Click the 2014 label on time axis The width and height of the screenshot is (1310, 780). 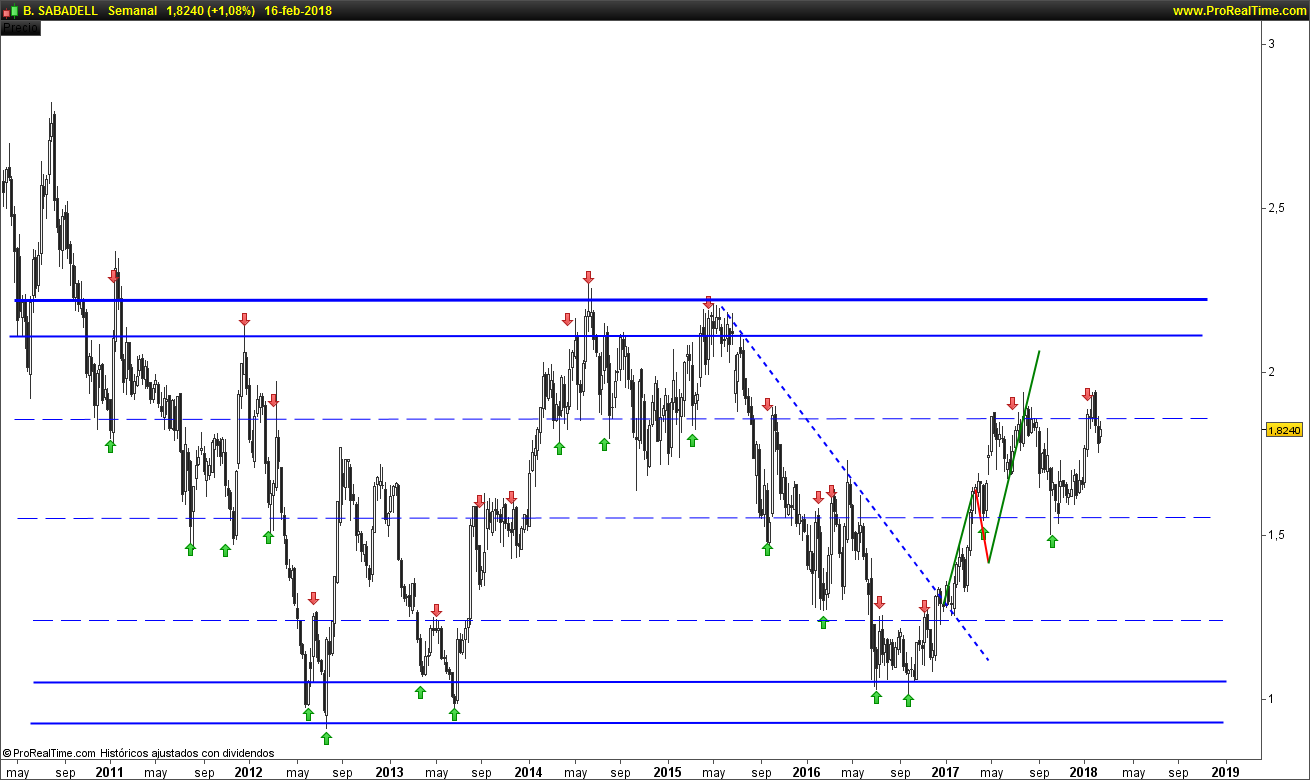pos(528,772)
